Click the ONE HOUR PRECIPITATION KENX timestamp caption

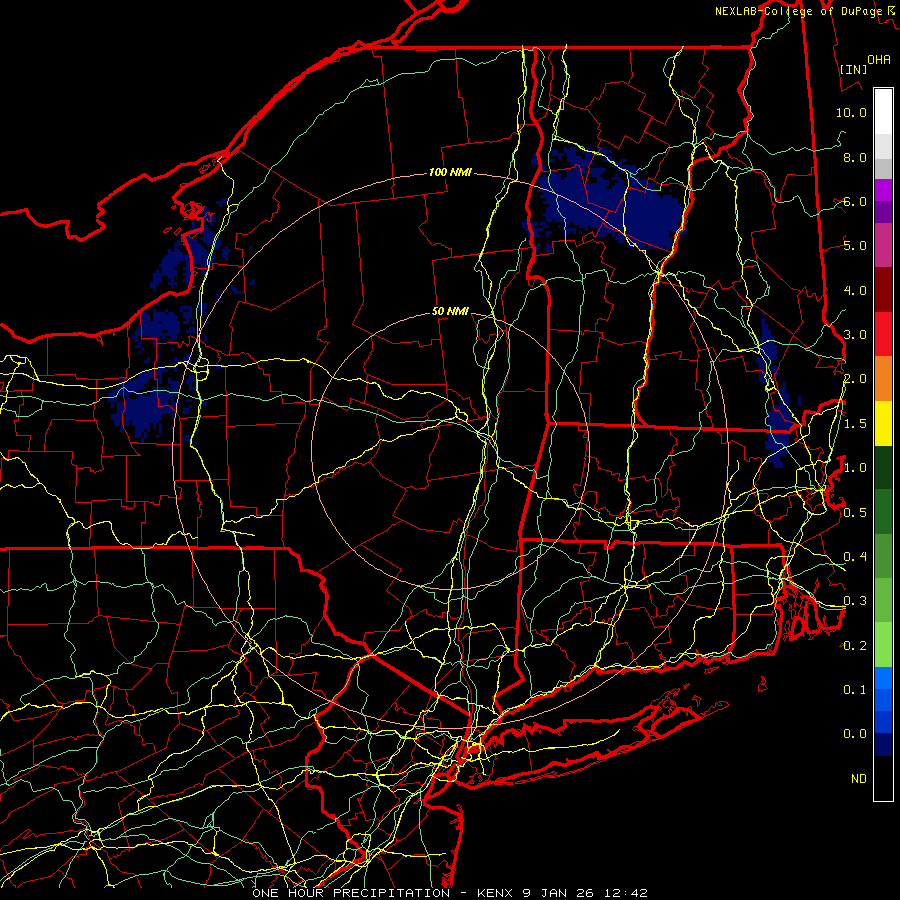pos(450,893)
